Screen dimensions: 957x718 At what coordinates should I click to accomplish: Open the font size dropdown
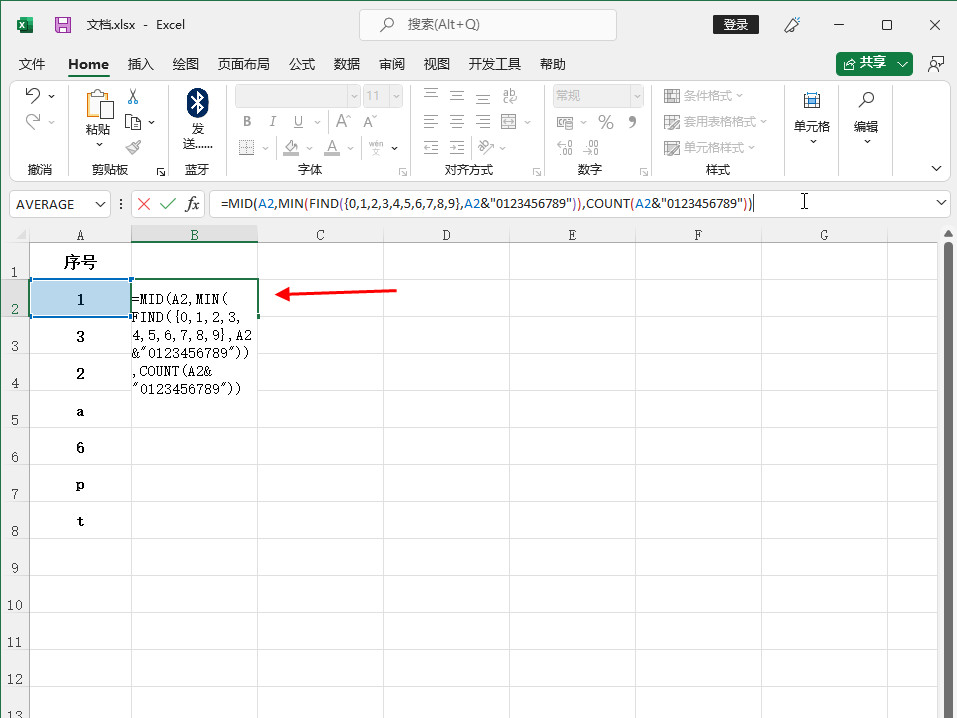[396, 96]
